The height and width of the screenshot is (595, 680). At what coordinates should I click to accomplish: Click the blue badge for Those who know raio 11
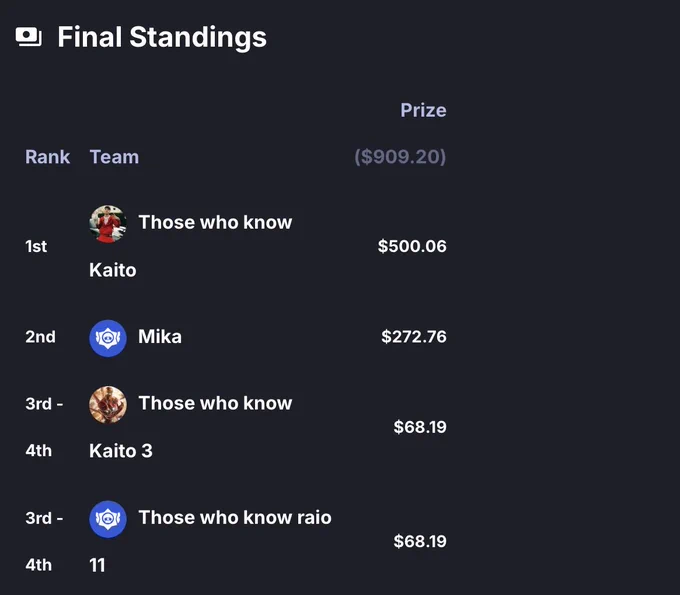point(108,519)
